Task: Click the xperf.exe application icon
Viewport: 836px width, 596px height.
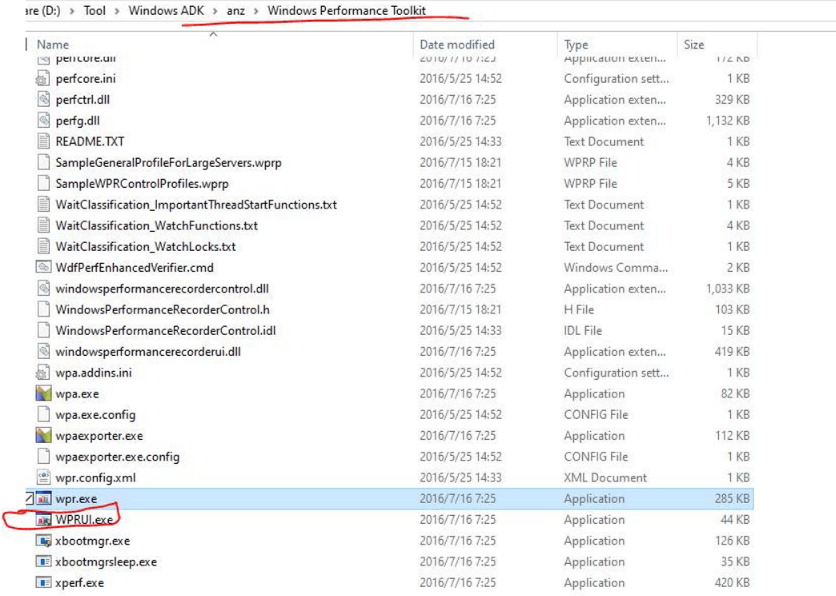Action: 43,583
